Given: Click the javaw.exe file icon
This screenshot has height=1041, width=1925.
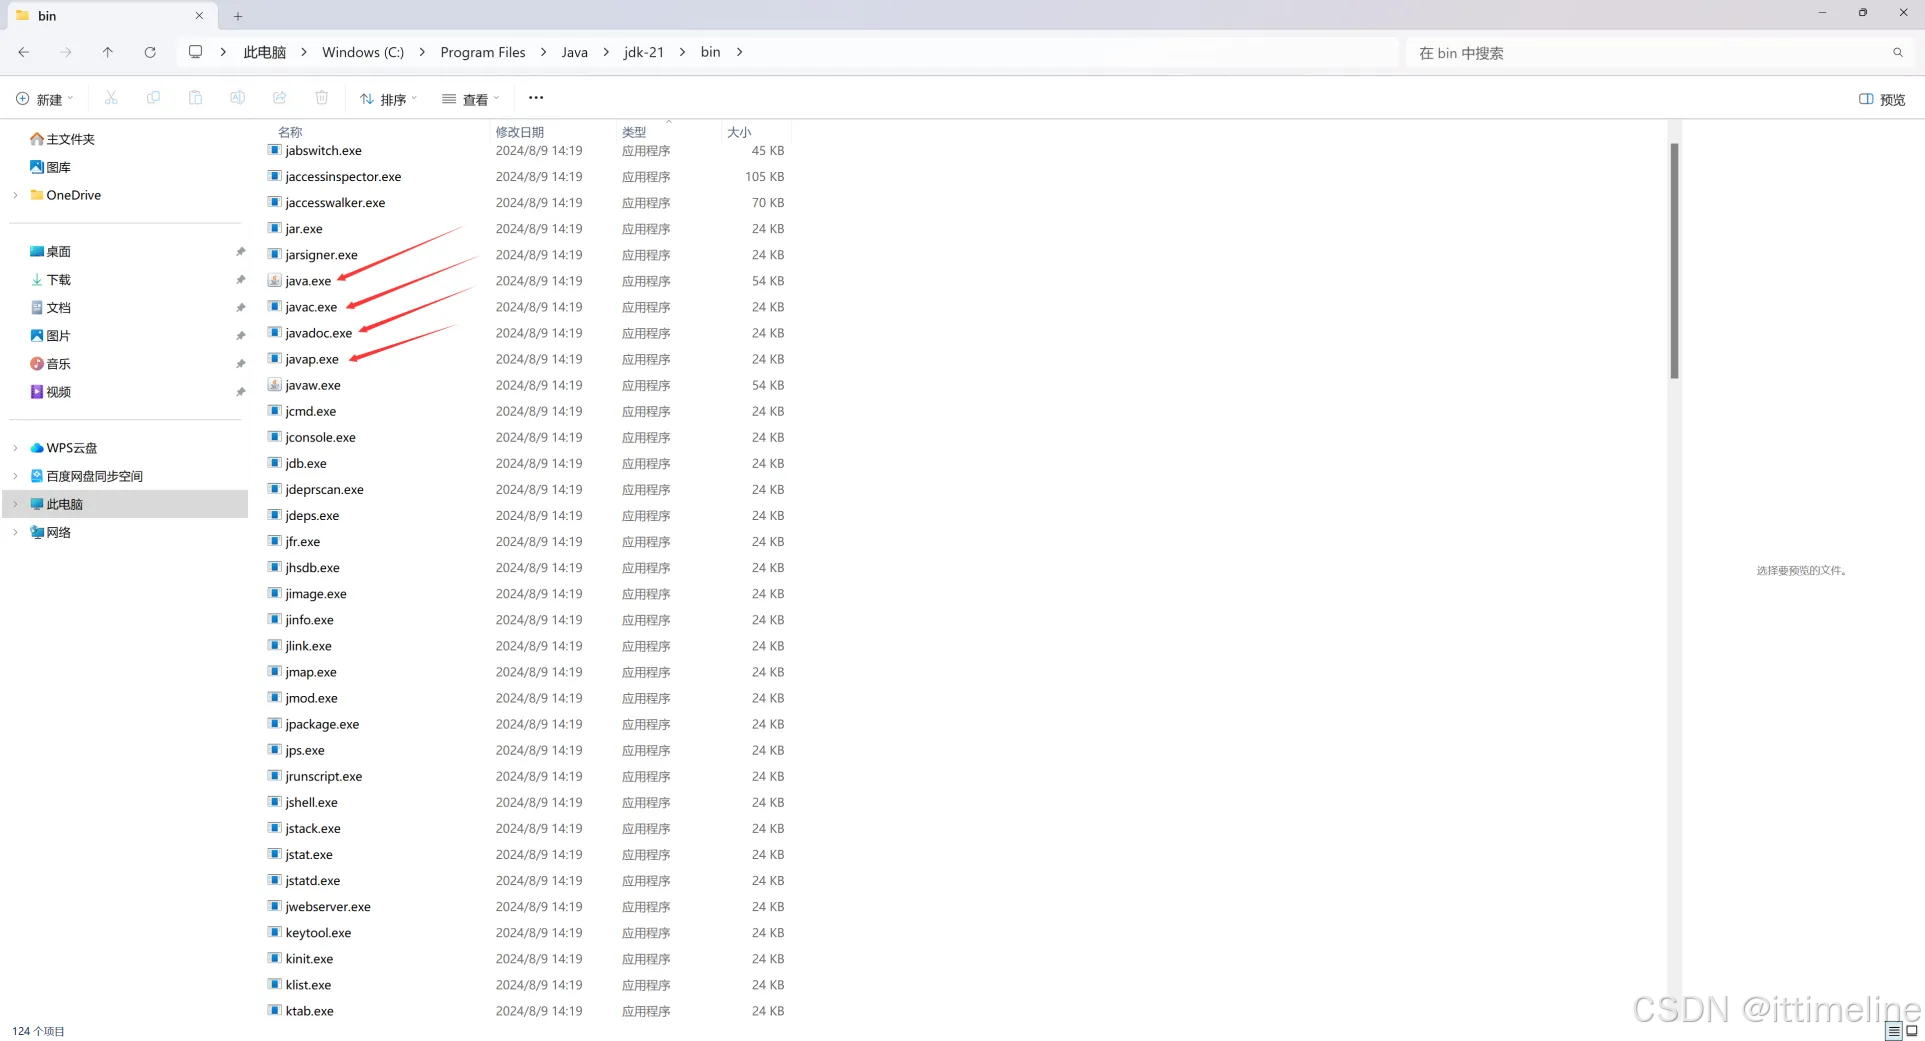Looking at the screenshot, I should tap(274, 385).
